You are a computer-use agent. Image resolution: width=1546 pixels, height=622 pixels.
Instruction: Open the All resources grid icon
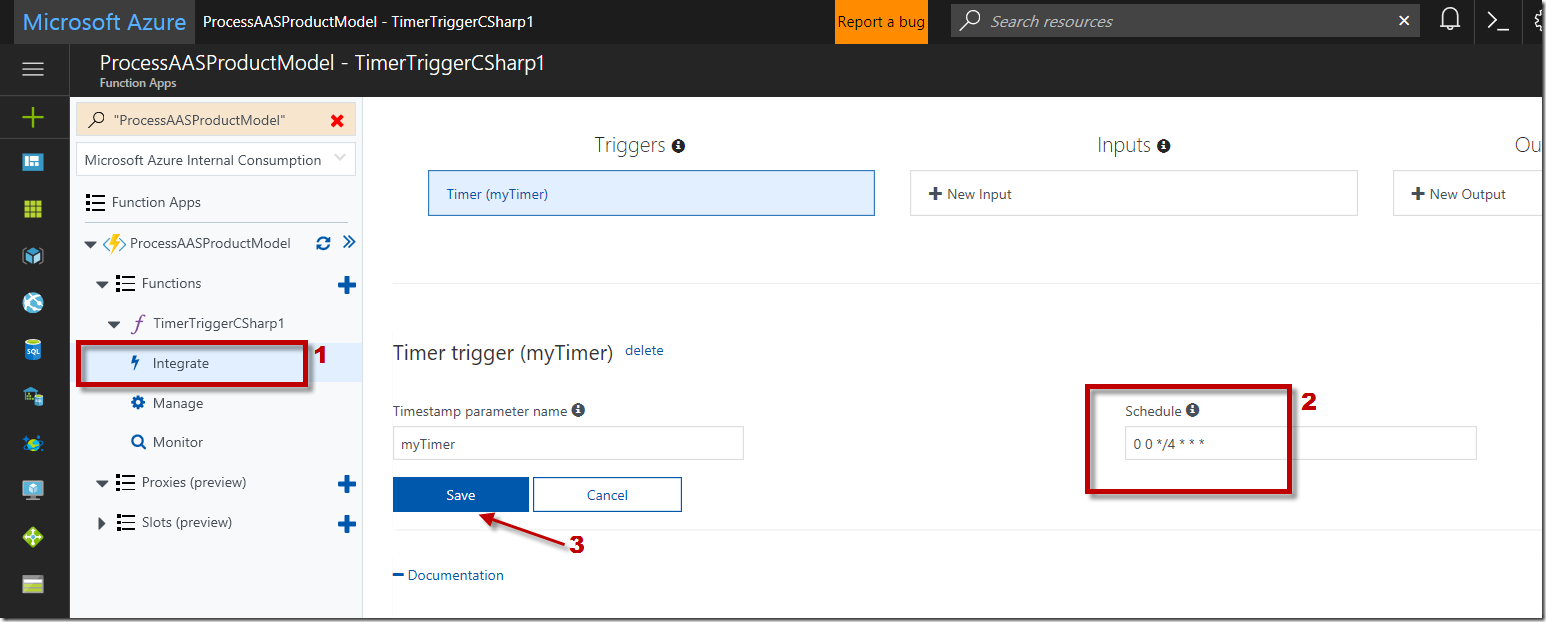pyautogui.click(x=33, y=209)
